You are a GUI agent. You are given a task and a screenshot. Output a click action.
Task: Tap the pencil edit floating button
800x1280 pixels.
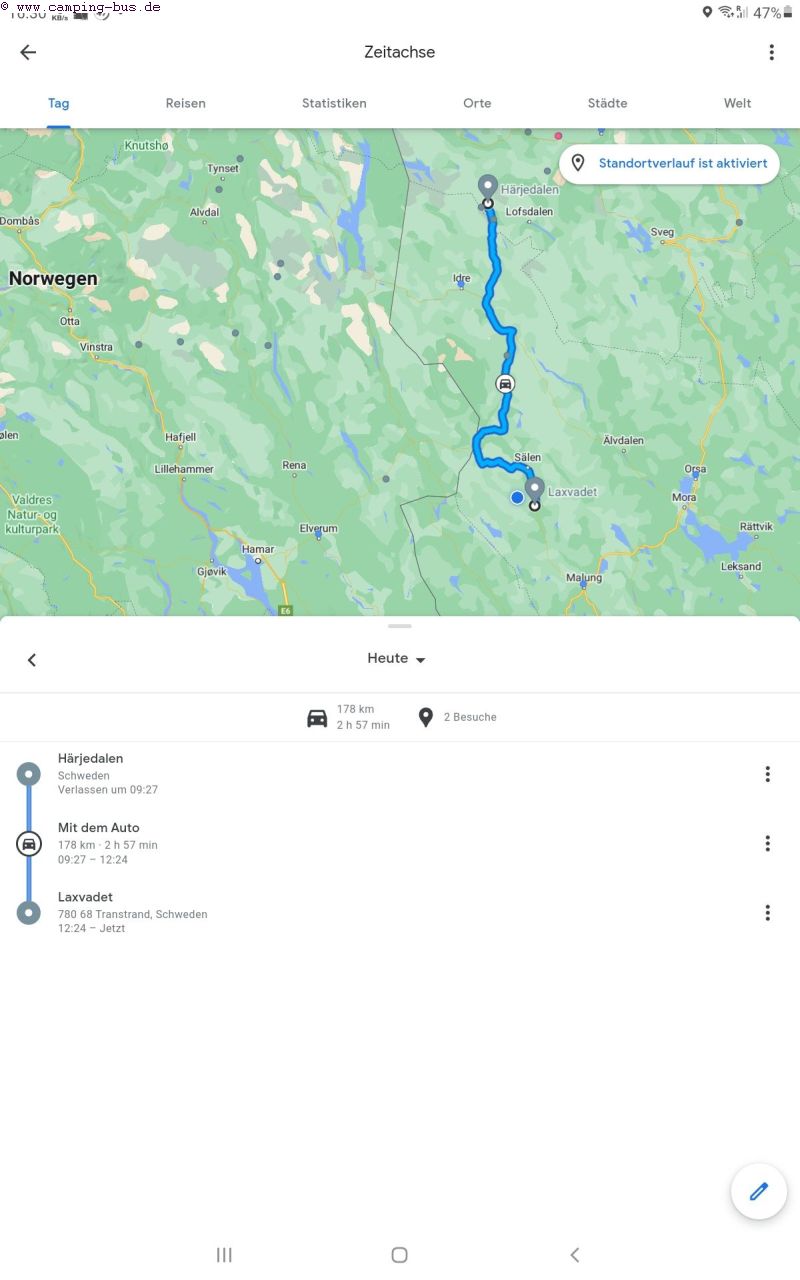[759, 1191]
